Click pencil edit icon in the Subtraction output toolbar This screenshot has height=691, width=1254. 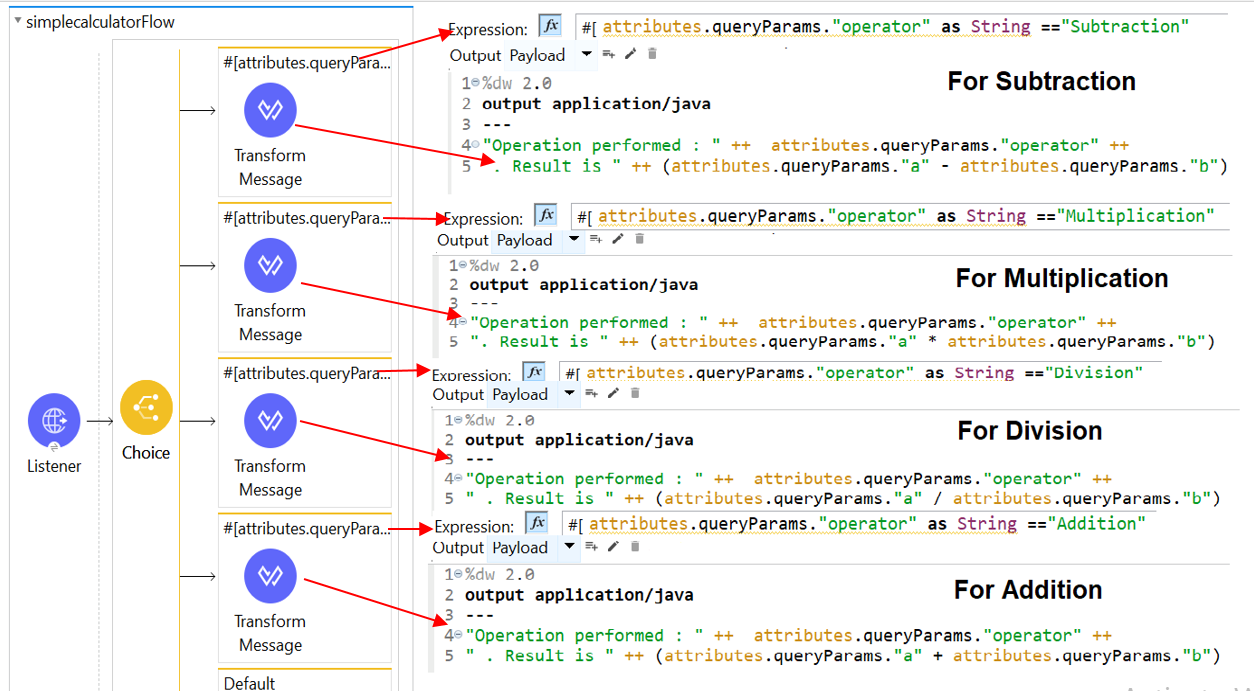(630, 54)
